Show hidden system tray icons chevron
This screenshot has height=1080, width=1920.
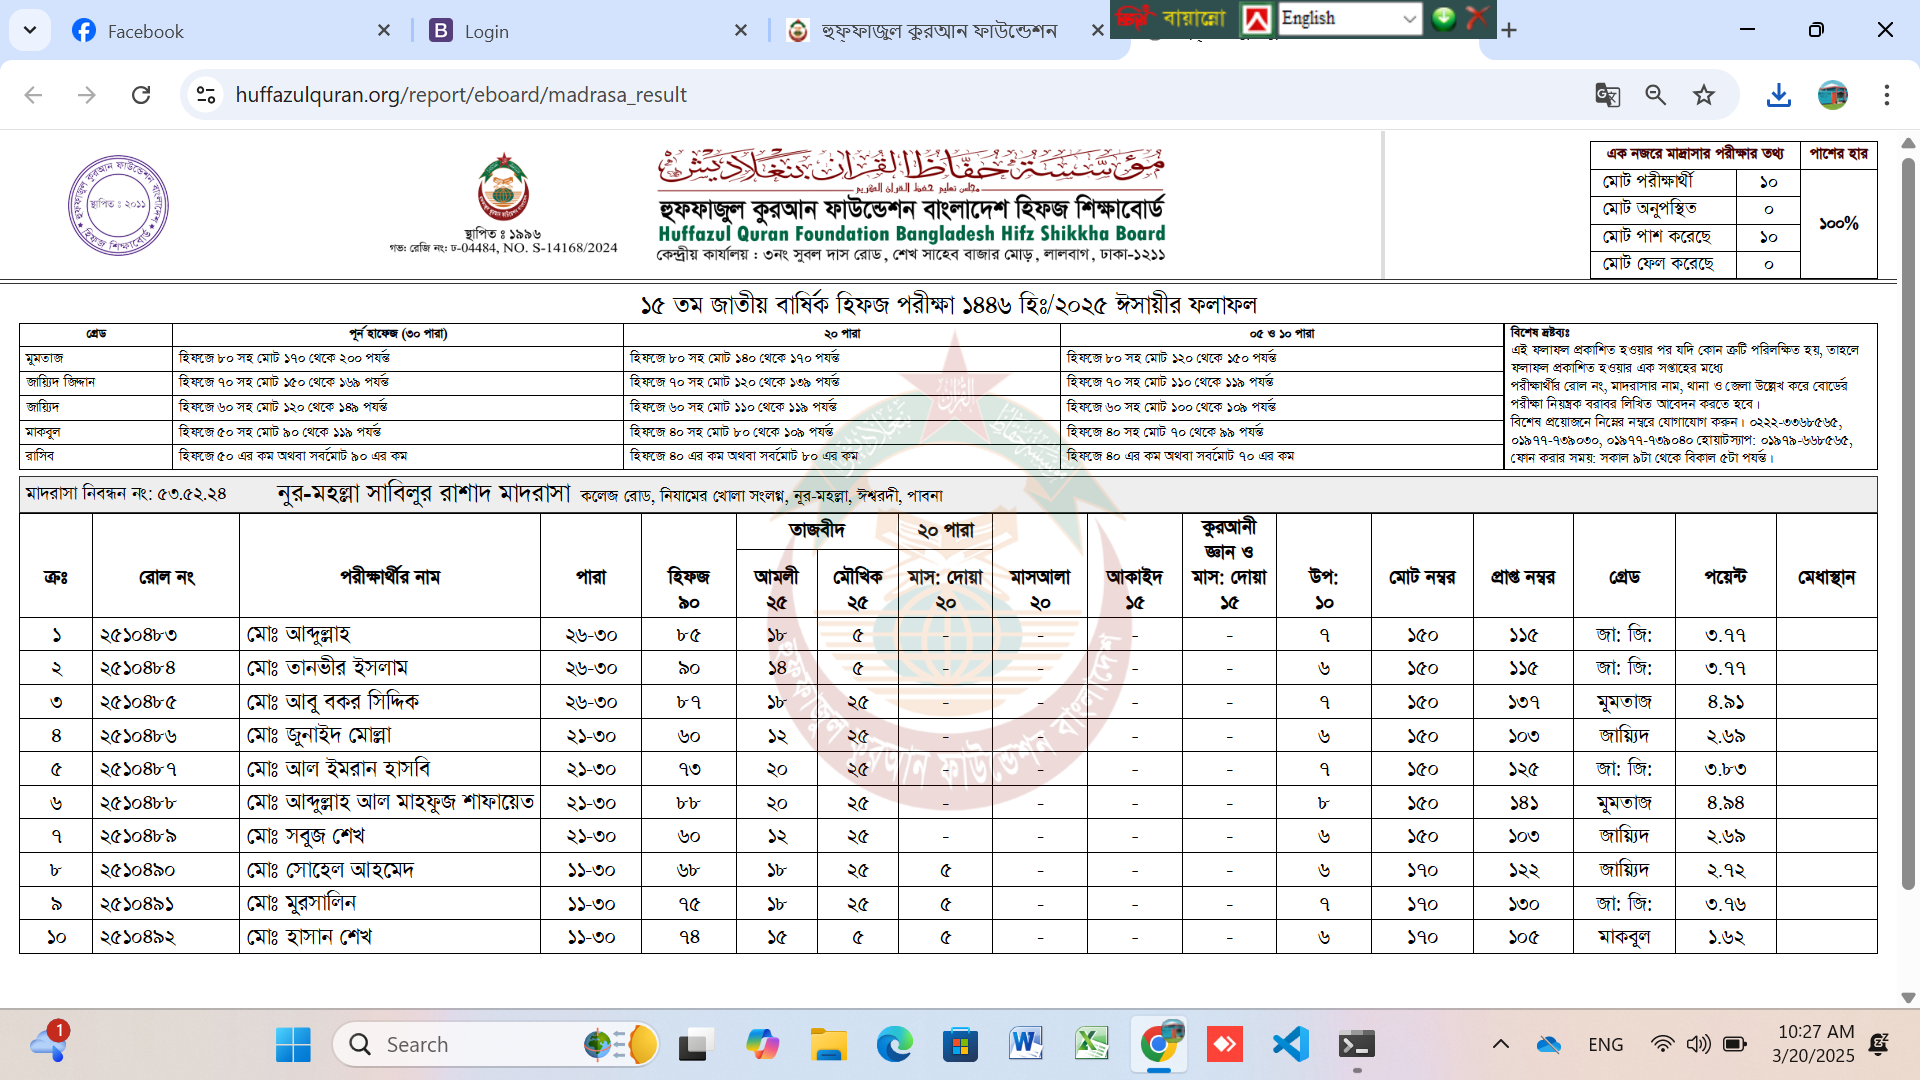1501,1045
